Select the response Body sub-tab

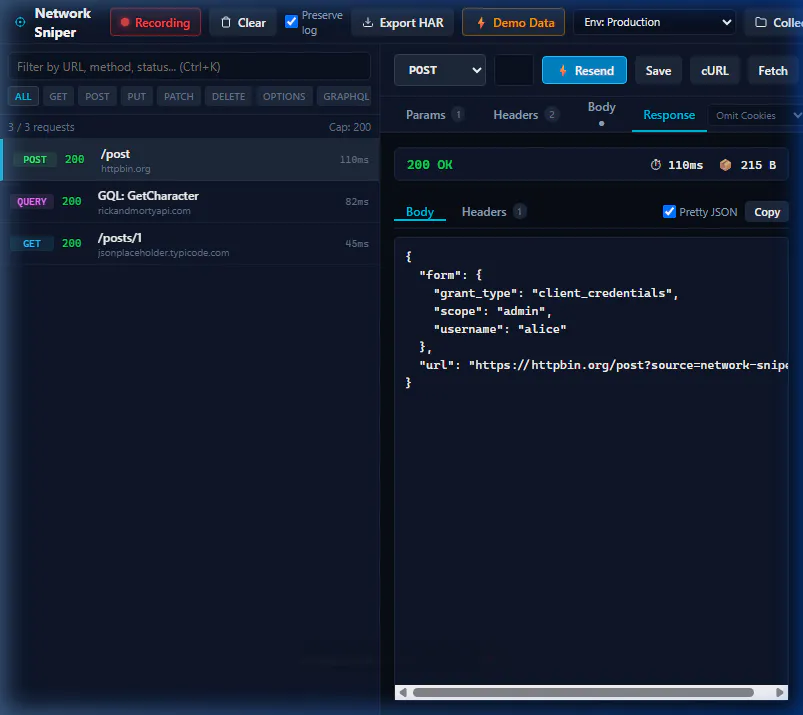[x=420, y=212]
